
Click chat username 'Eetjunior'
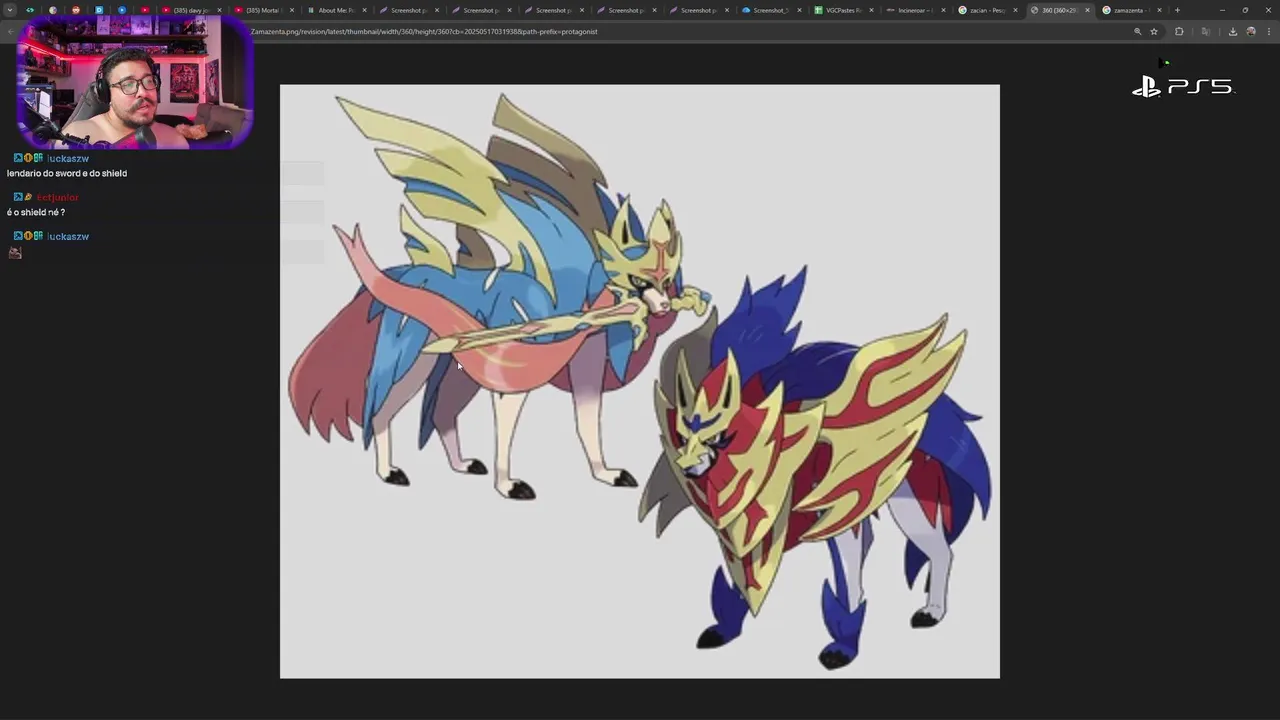click(57, 197)
